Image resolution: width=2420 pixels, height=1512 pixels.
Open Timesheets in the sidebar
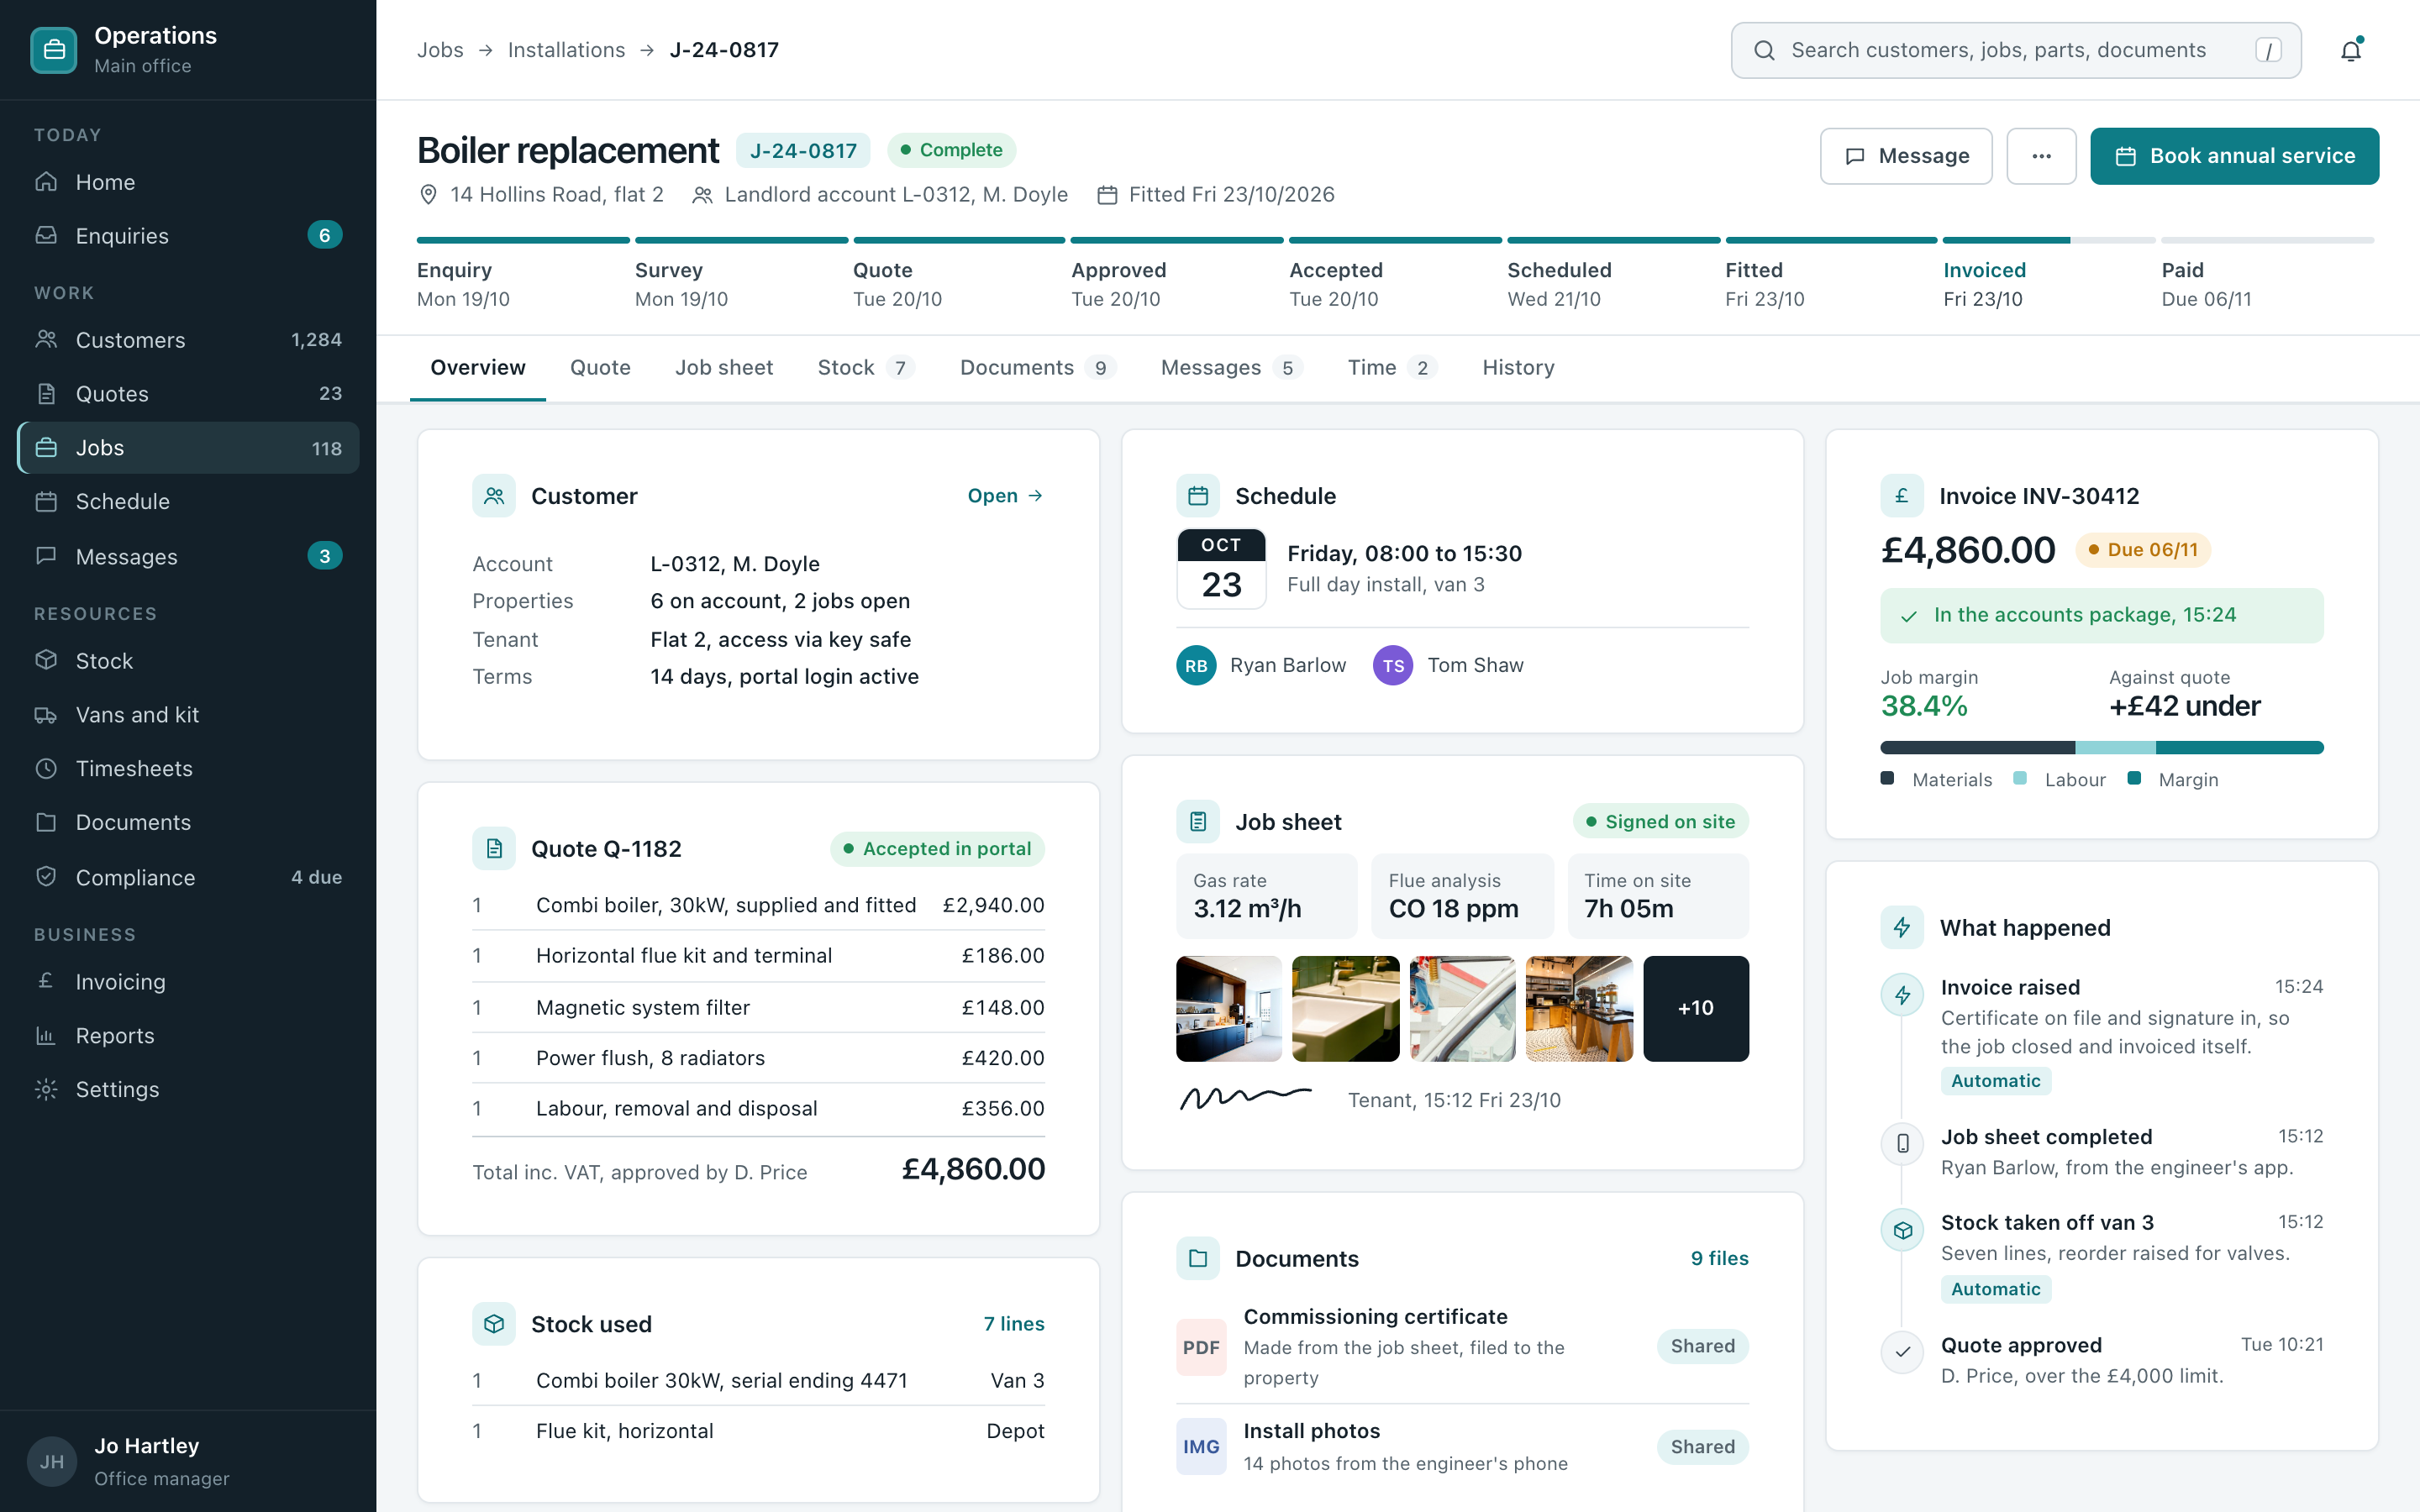[188, 769]
